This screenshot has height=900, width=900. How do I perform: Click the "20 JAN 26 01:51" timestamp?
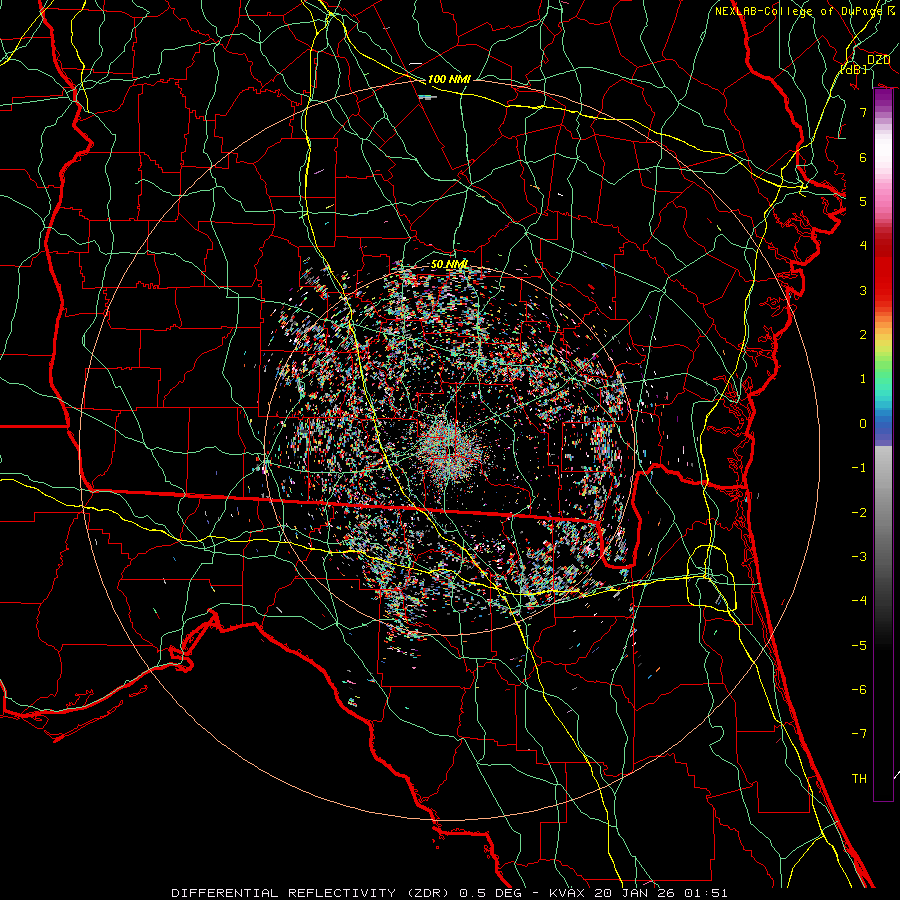click(x=661, y=893)
